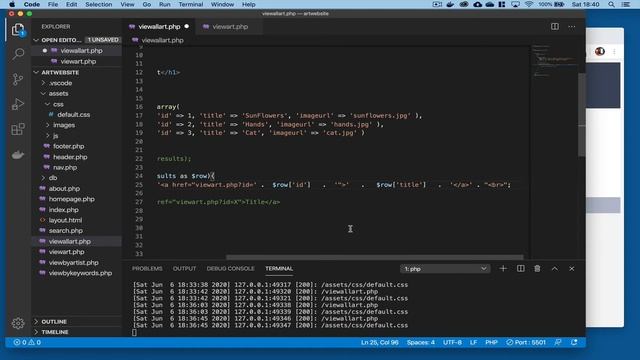
Task: Click the minimap code overview
Action: point(553,61)
